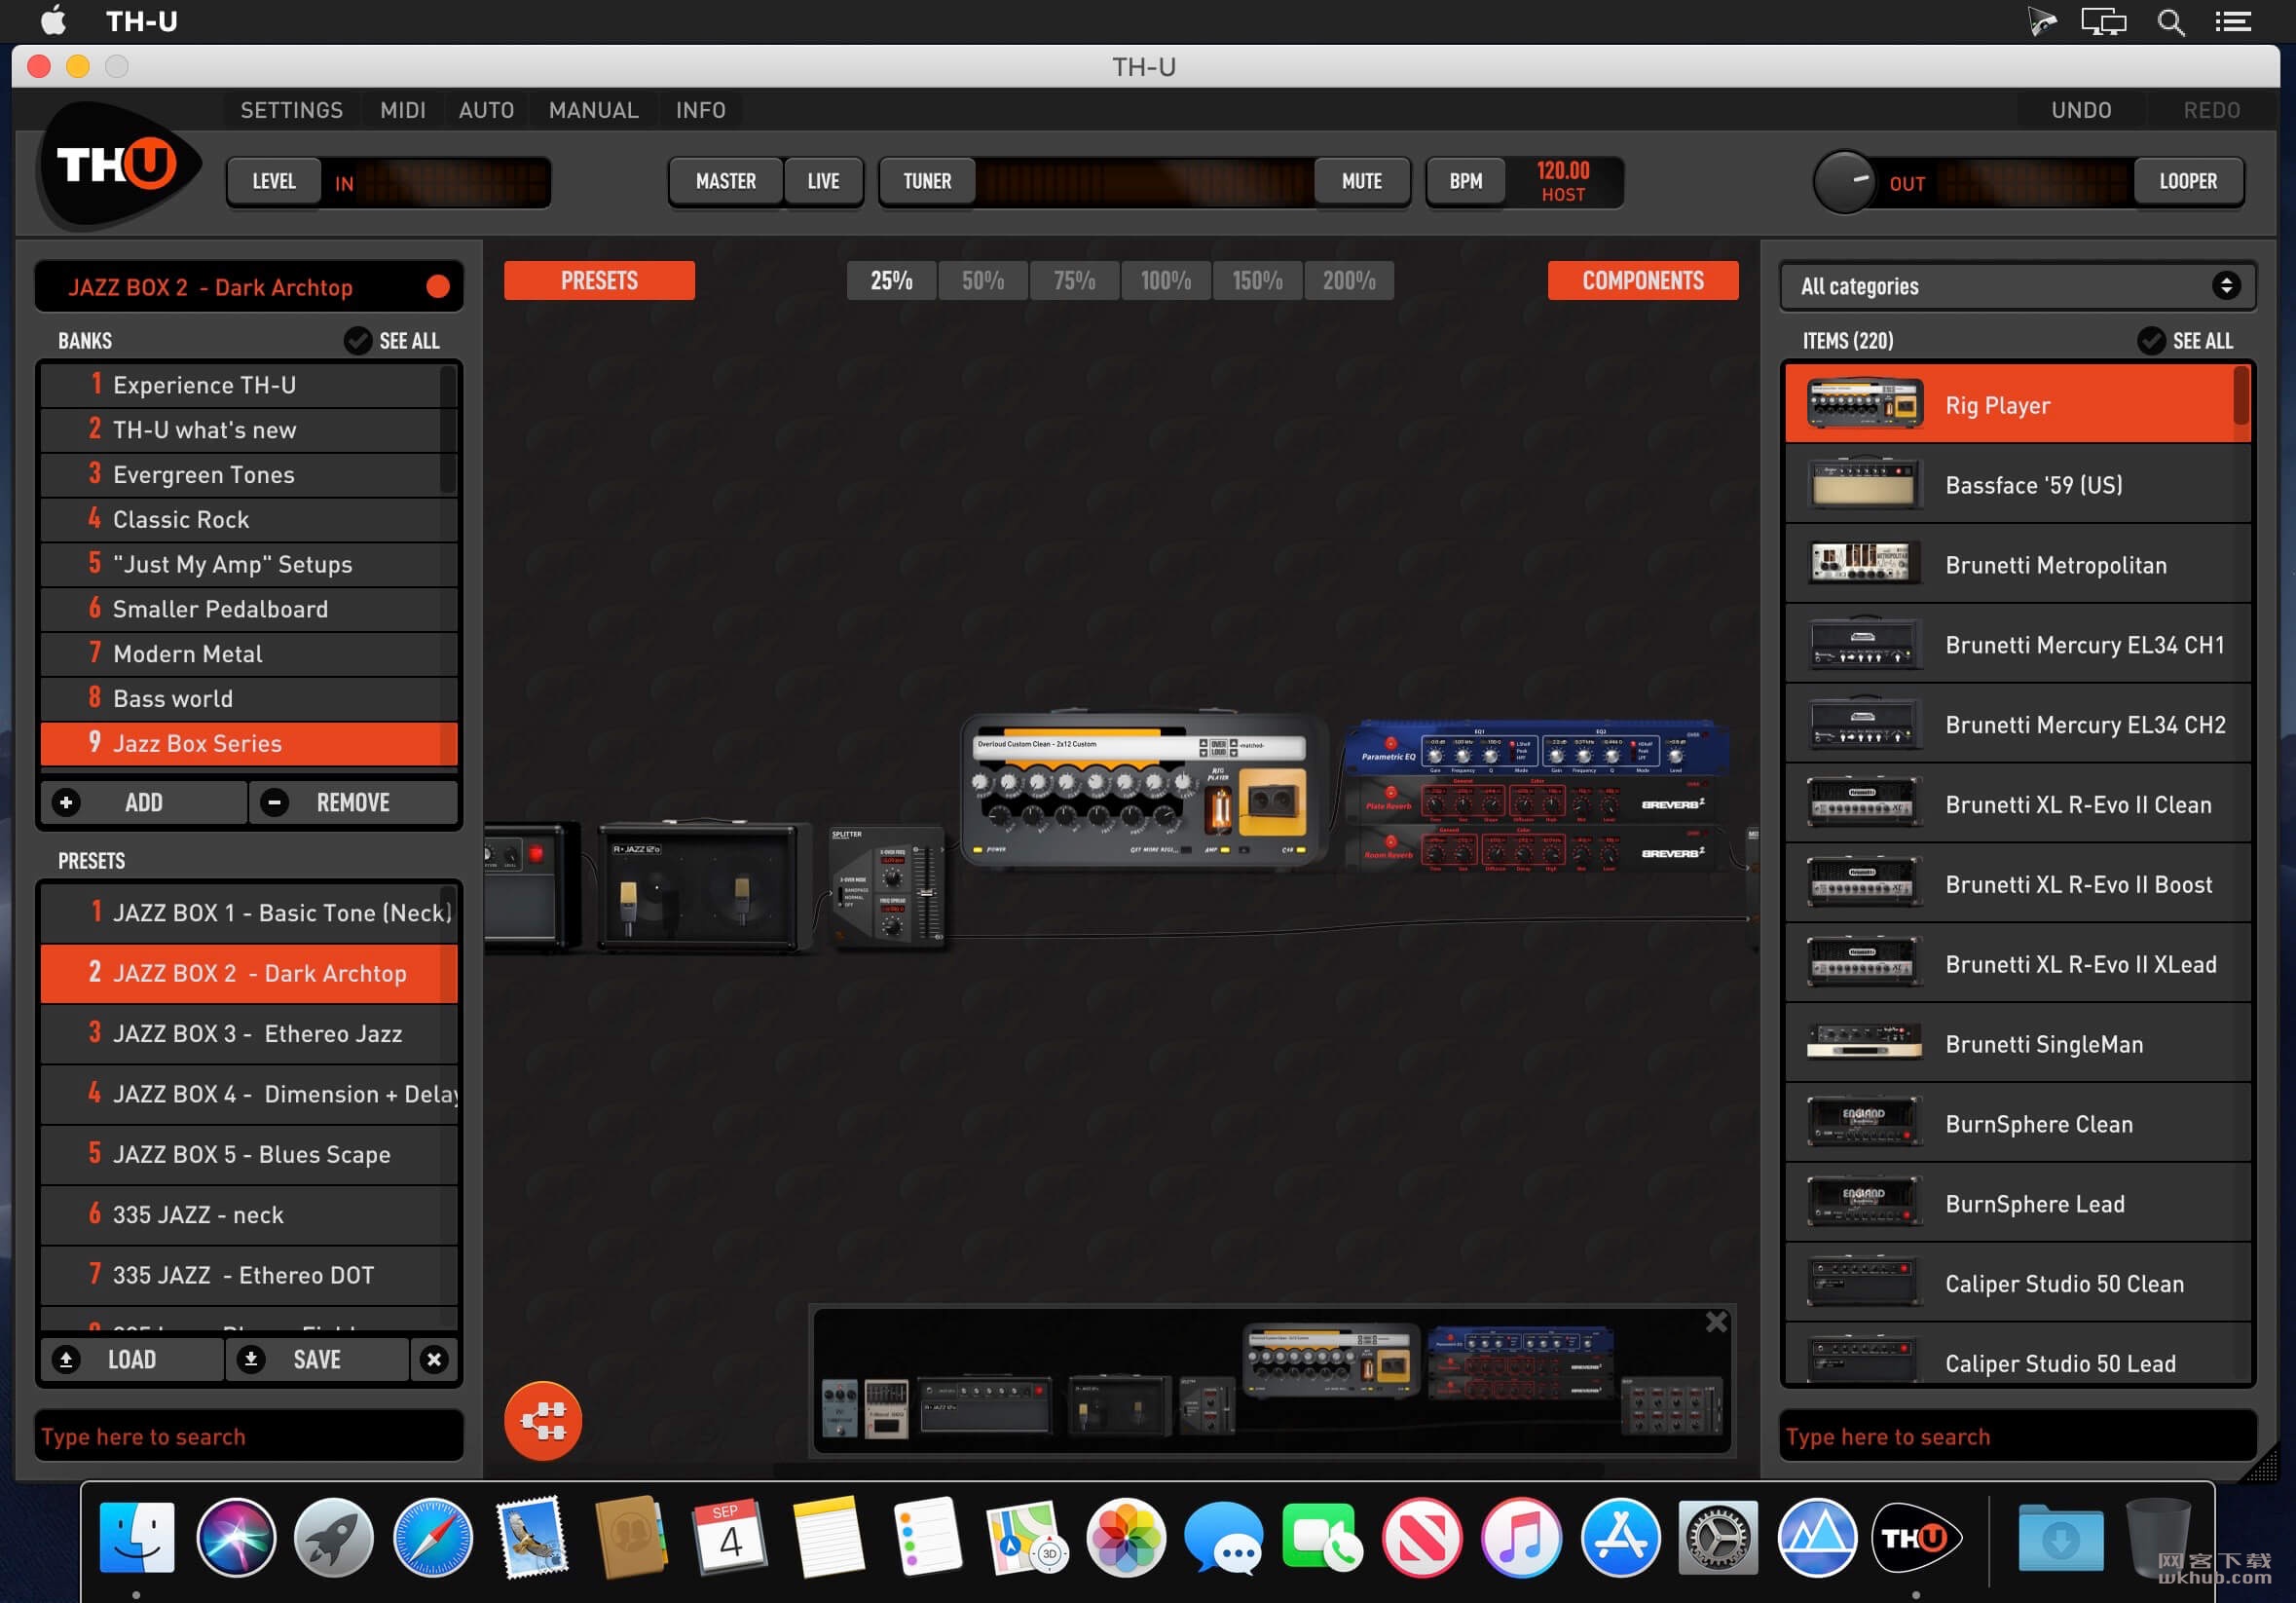Click the 120.00 HOST tempo value
The width and height of the screenshot is (2296, 1603).
click(x=1562, y=181)
